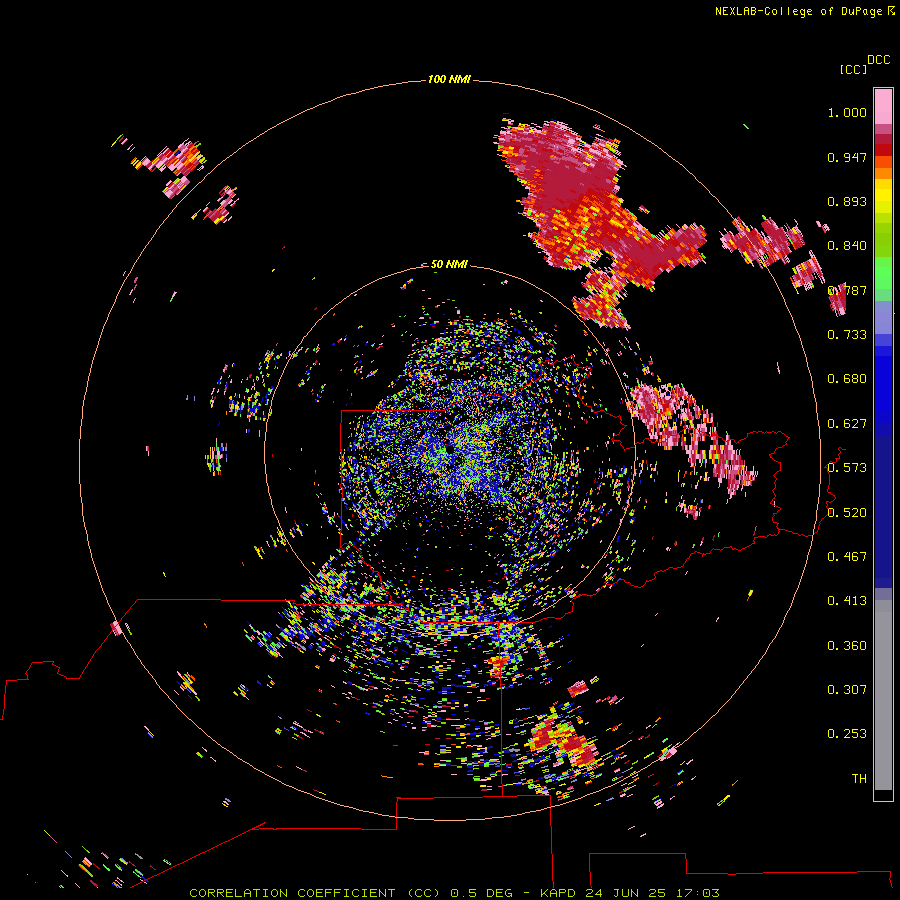Click the 24 JUN 25 date
This screenshot has width=900, height=900.
[x=625, y=893]
